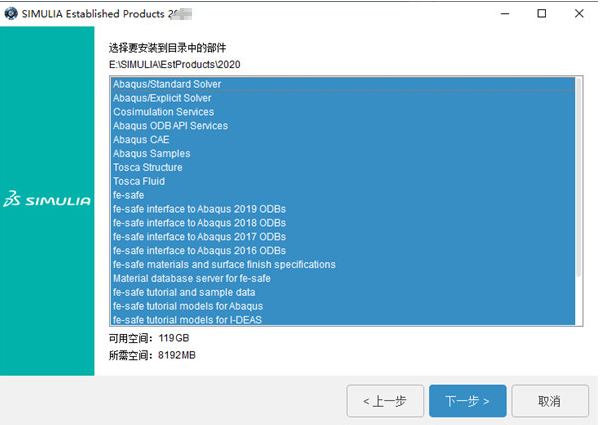Close the SIMULIA installer window

pyautogui.click(x=579, y=13)
